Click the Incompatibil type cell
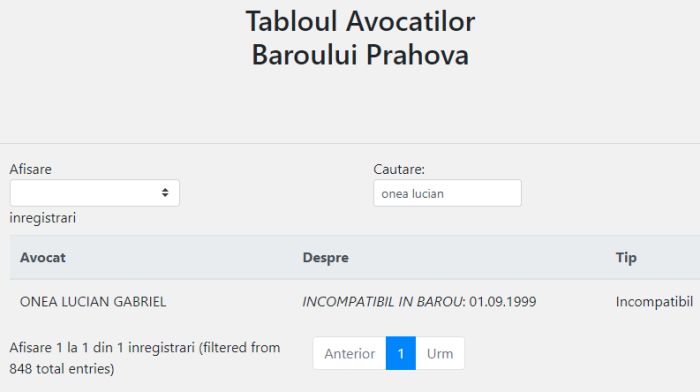700x392 pixels. coord(654,302)
